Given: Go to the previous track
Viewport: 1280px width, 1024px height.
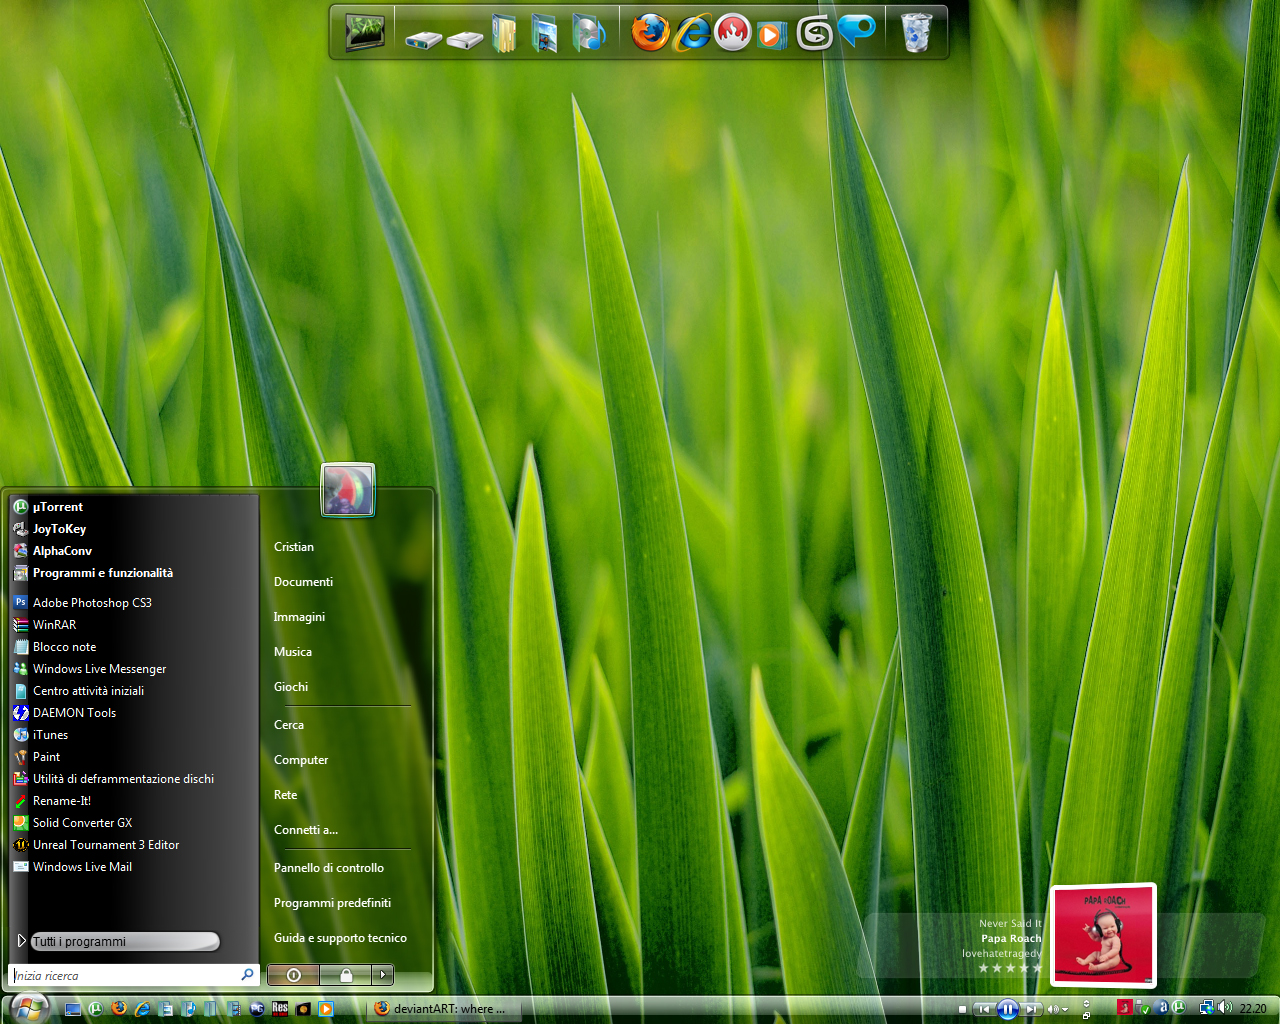Looking at the screenshot, I should click(x=984, y=1009).
